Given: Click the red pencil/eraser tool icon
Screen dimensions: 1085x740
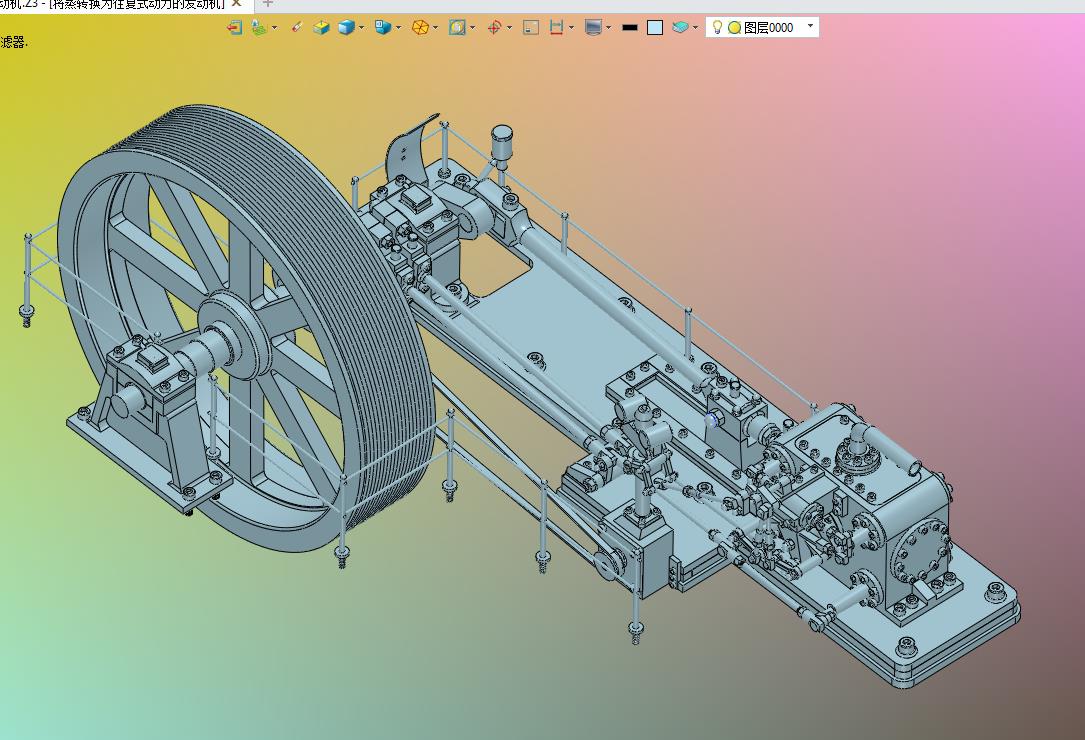Looking at the screenshot, I should click(x=297, y=28).
